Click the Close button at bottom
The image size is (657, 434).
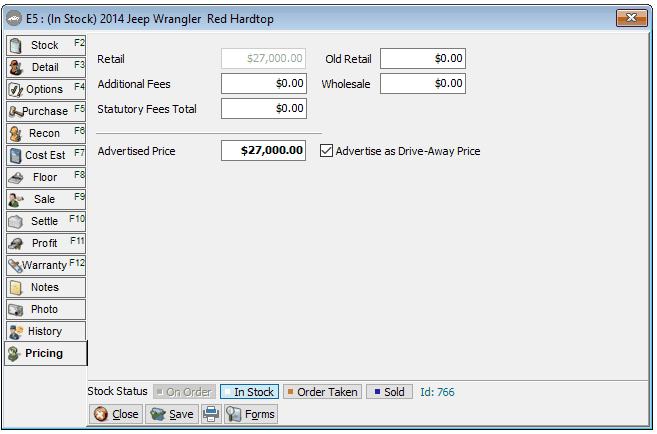[x=116, y=414]
